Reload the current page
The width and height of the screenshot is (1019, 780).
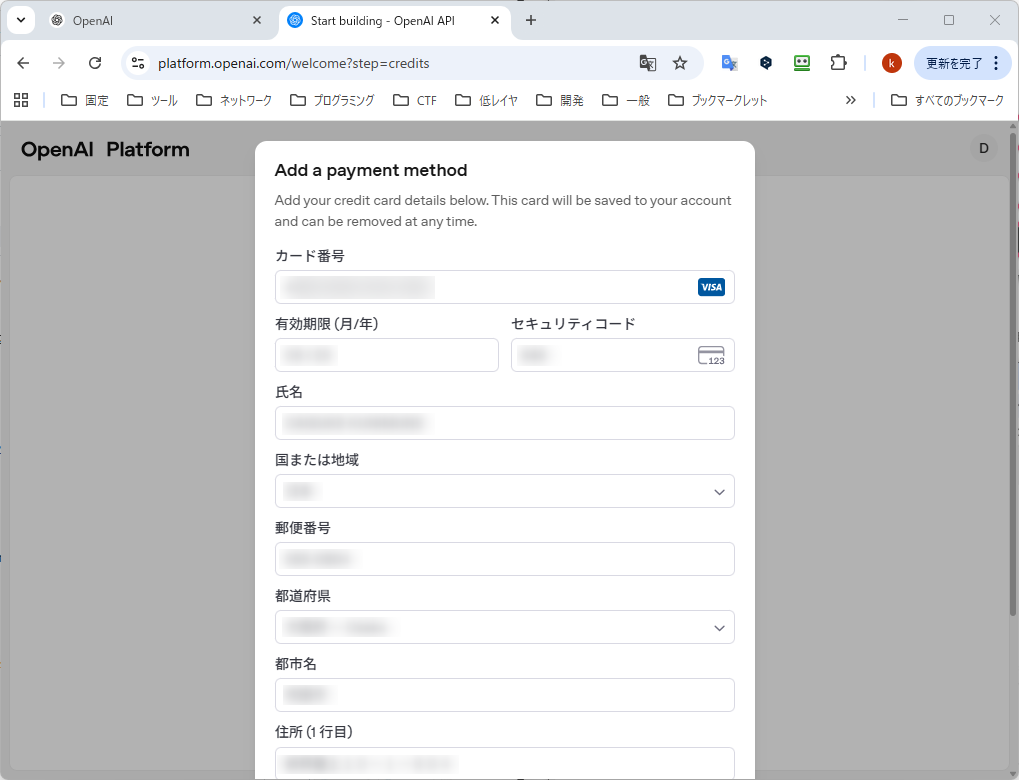pyautogui.click(x=95, y=62)
